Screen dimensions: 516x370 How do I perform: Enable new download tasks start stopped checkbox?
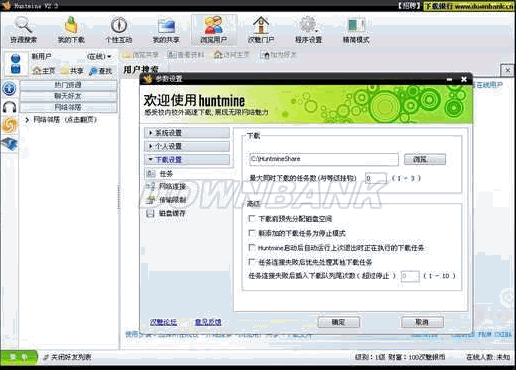pyautogui.click(x=252, y=233)
